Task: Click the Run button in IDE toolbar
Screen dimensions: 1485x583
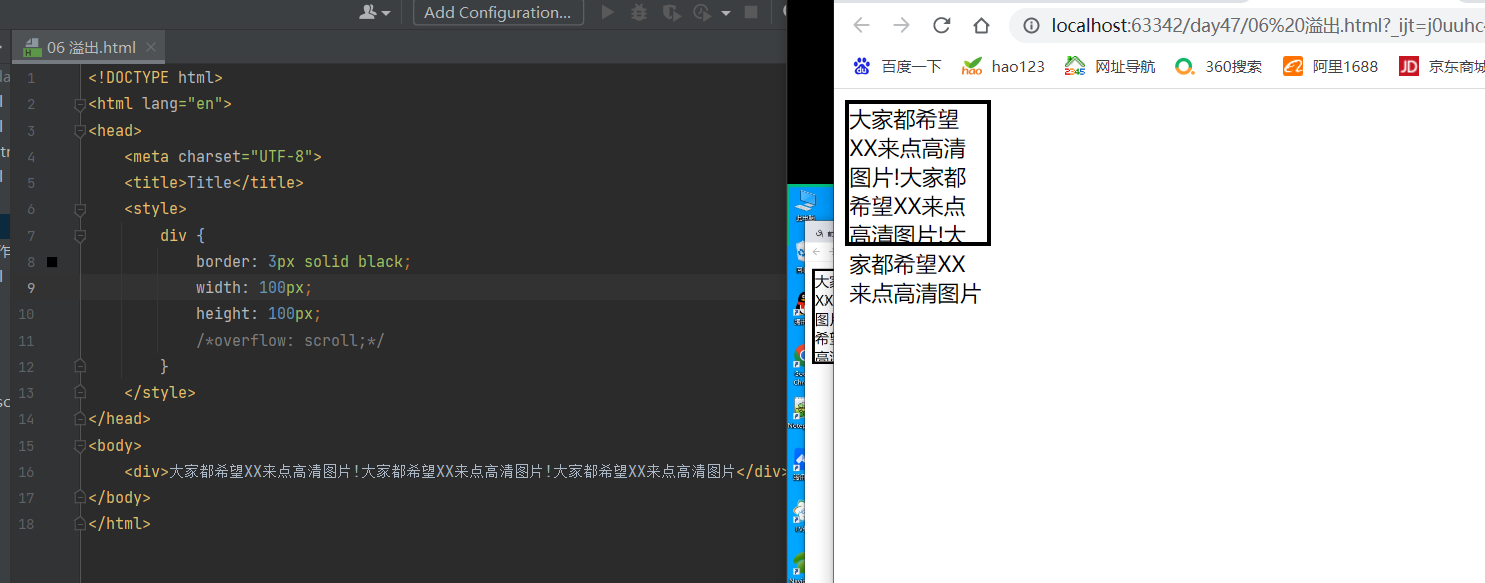Action: [x=607, y=12]
